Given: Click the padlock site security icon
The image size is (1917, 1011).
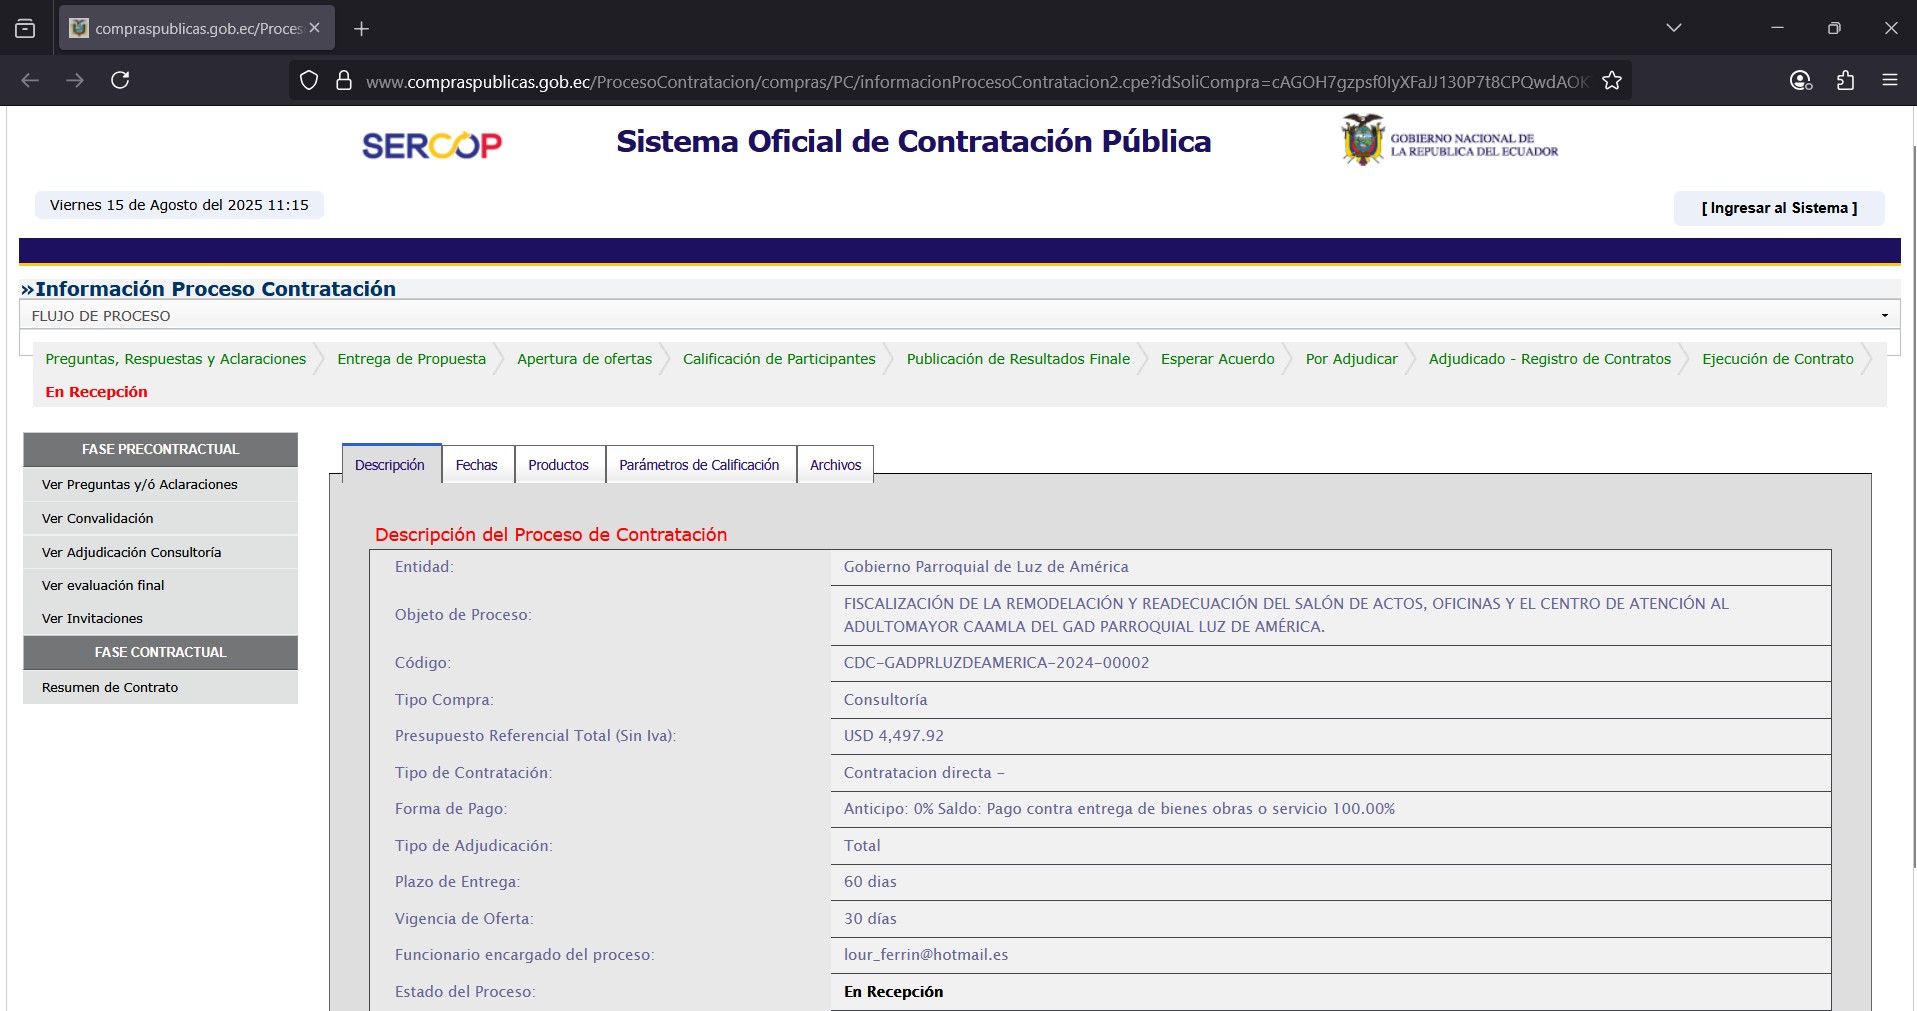Looking at the screenshot, I should click(344, 81).
